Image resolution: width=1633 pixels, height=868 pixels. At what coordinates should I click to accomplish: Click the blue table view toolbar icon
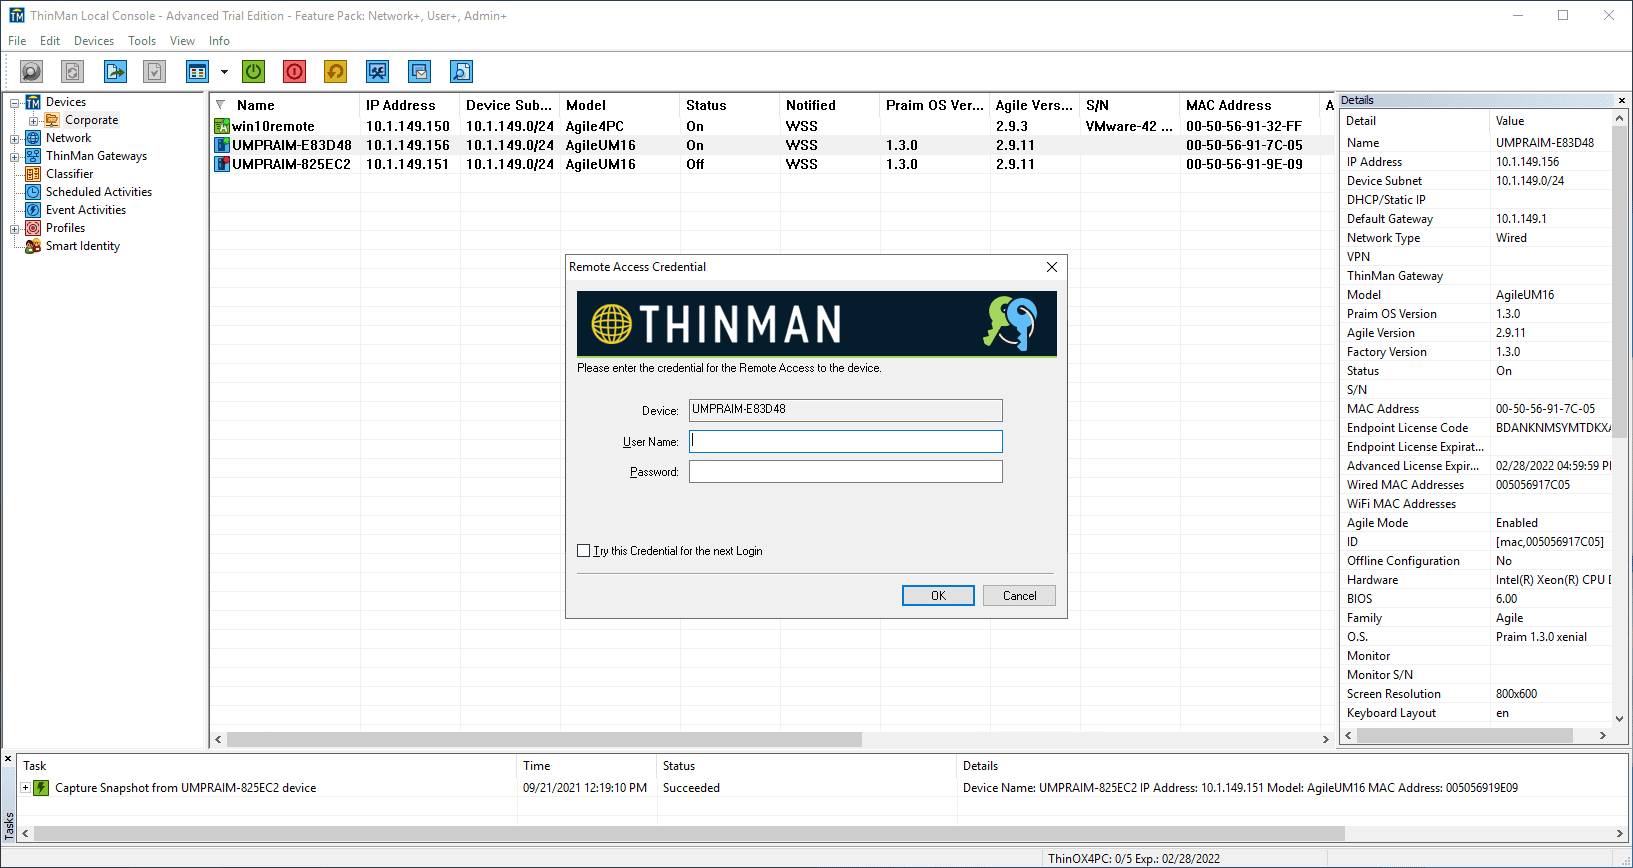(197, 72)
